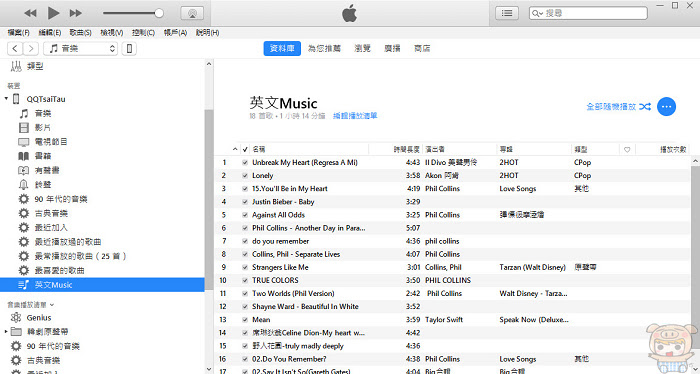Sort by the 時間長度 column header
The image size is (700, 374).
tap(407, 150)
